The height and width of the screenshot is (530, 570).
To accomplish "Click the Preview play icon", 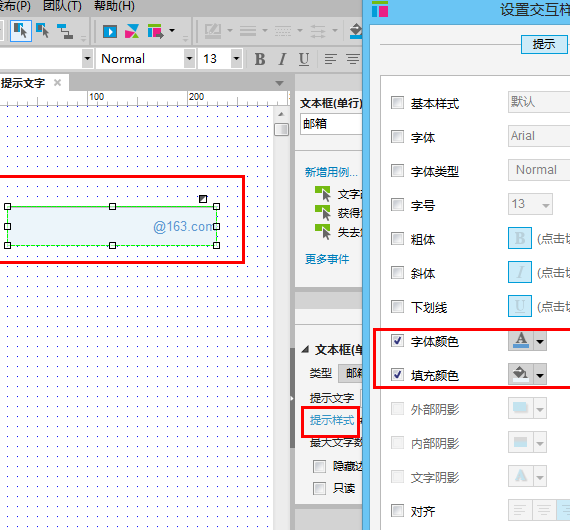I will coord(110,32).
